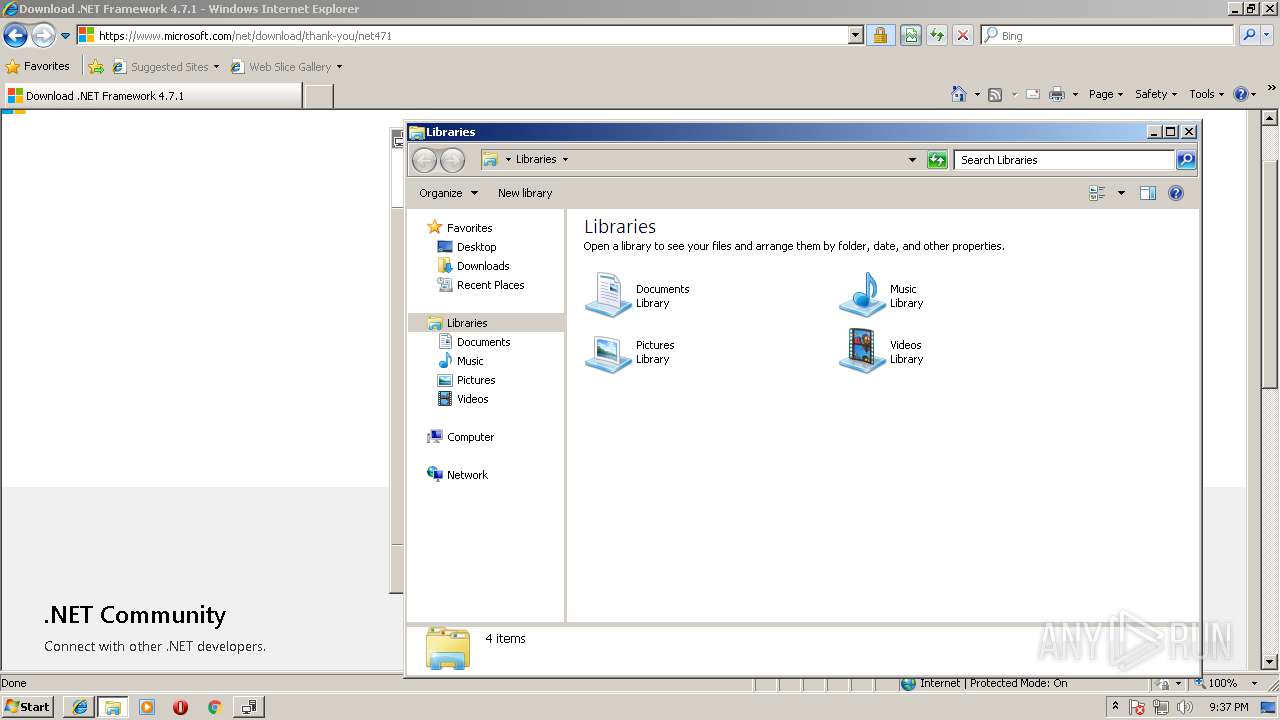Click the Internet Explorer forward button

point(43,36)
